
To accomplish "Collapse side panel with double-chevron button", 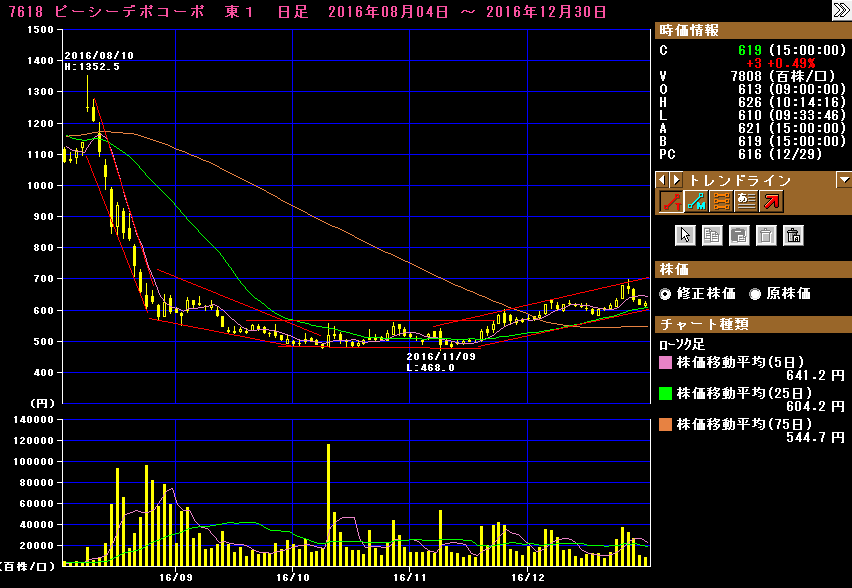I will tap(841, 10).
